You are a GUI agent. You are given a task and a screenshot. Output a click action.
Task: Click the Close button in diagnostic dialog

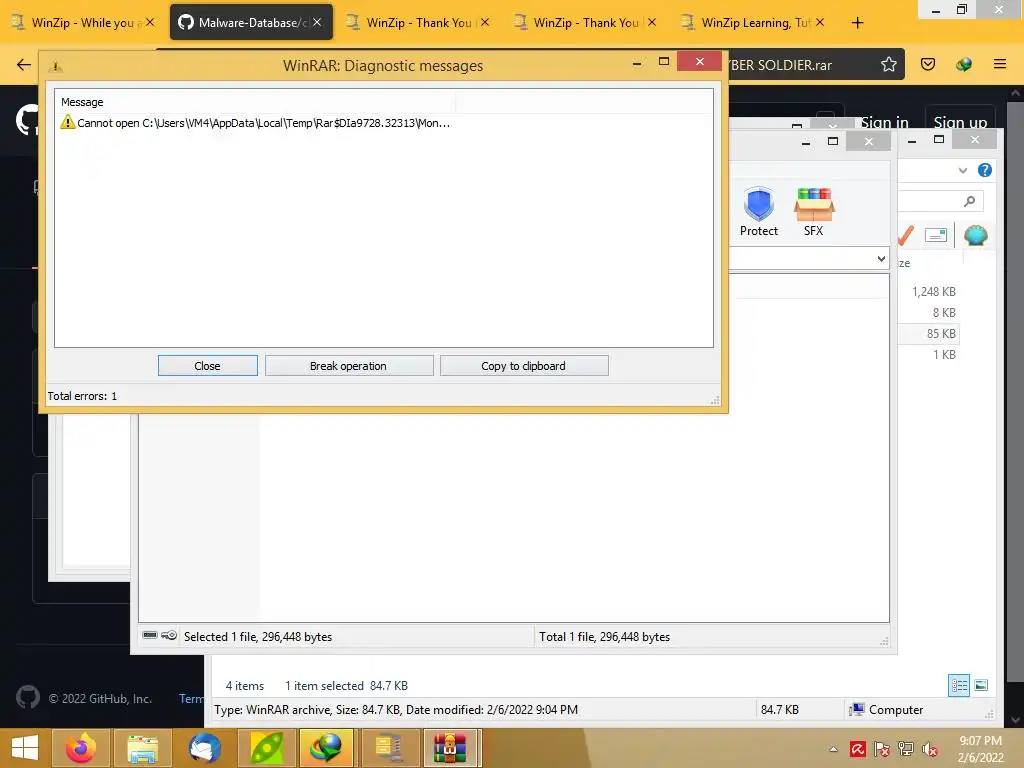pyautogui.click(x=207, y=366)
